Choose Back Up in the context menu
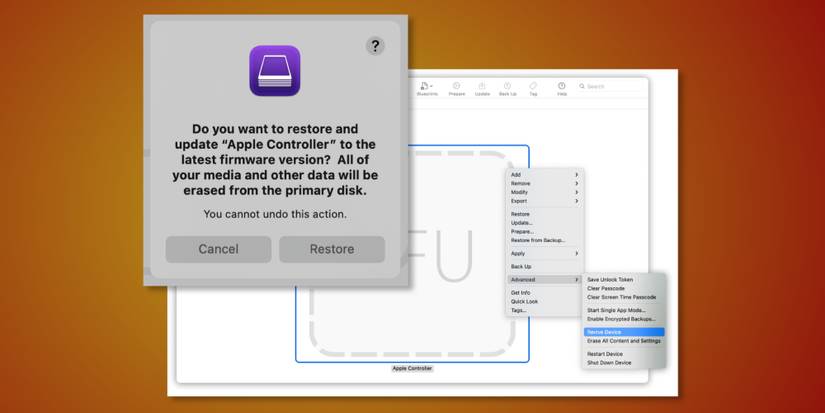Image resolution: width=825 pixels, height=413 pixels. tap(545, 267)
